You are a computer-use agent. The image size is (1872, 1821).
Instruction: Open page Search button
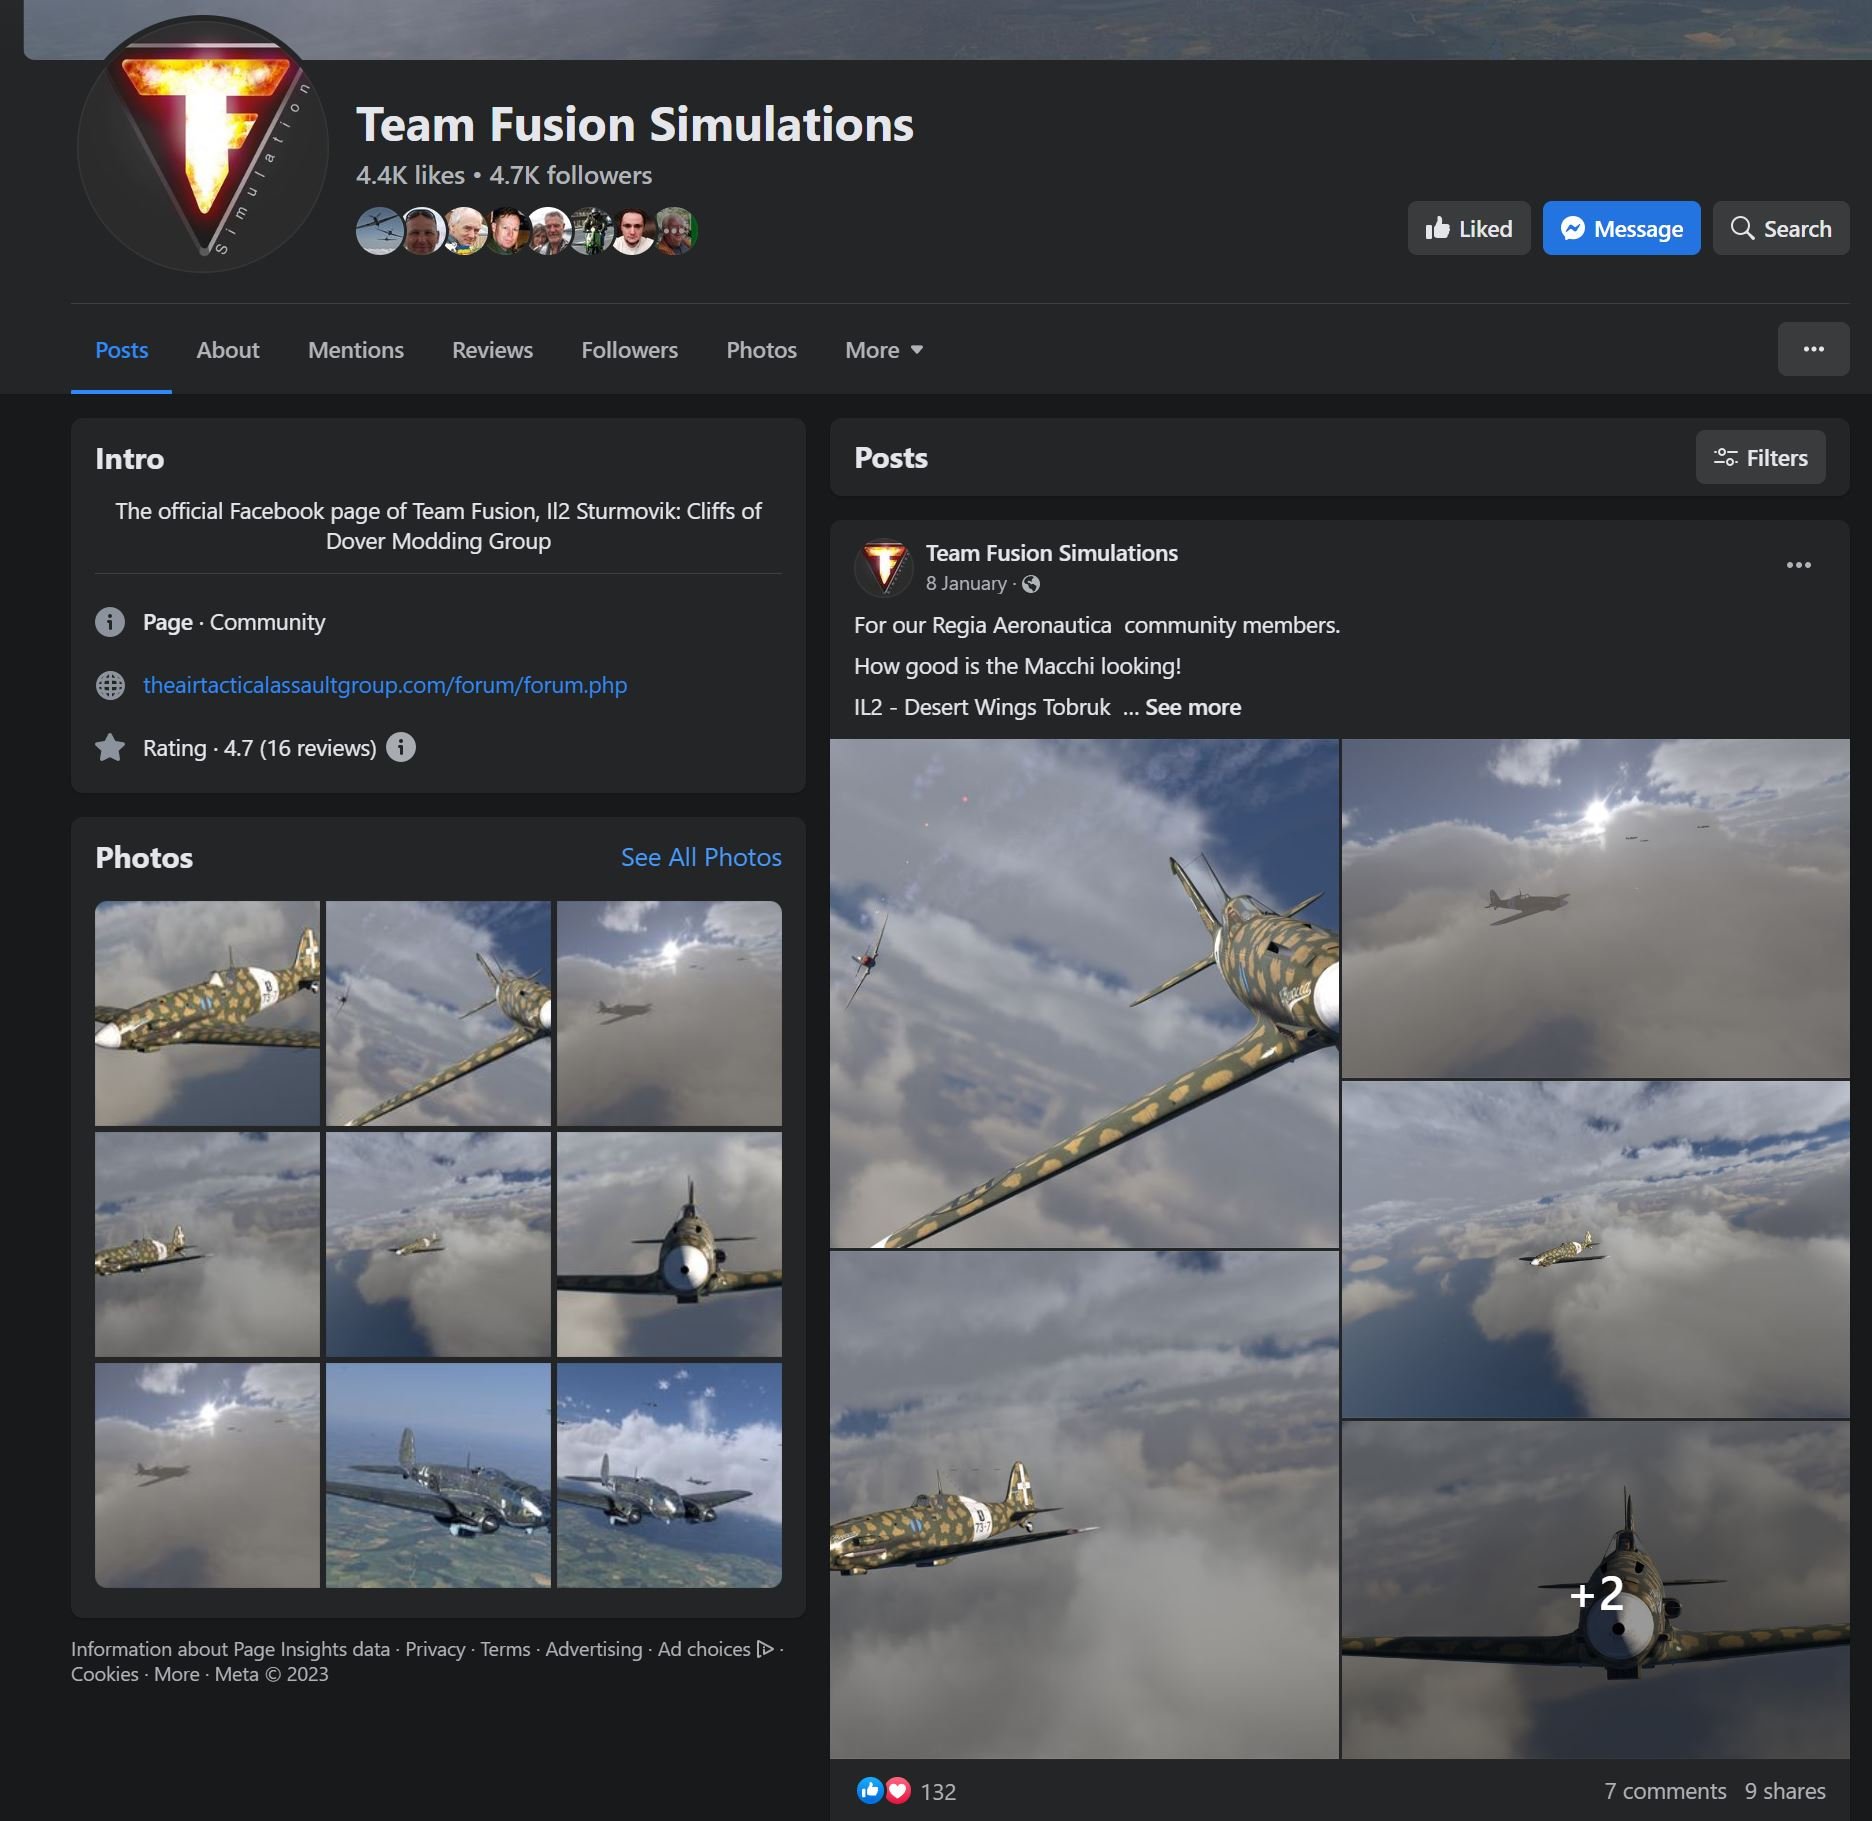pyautogui.click(x=1781, y=229)
